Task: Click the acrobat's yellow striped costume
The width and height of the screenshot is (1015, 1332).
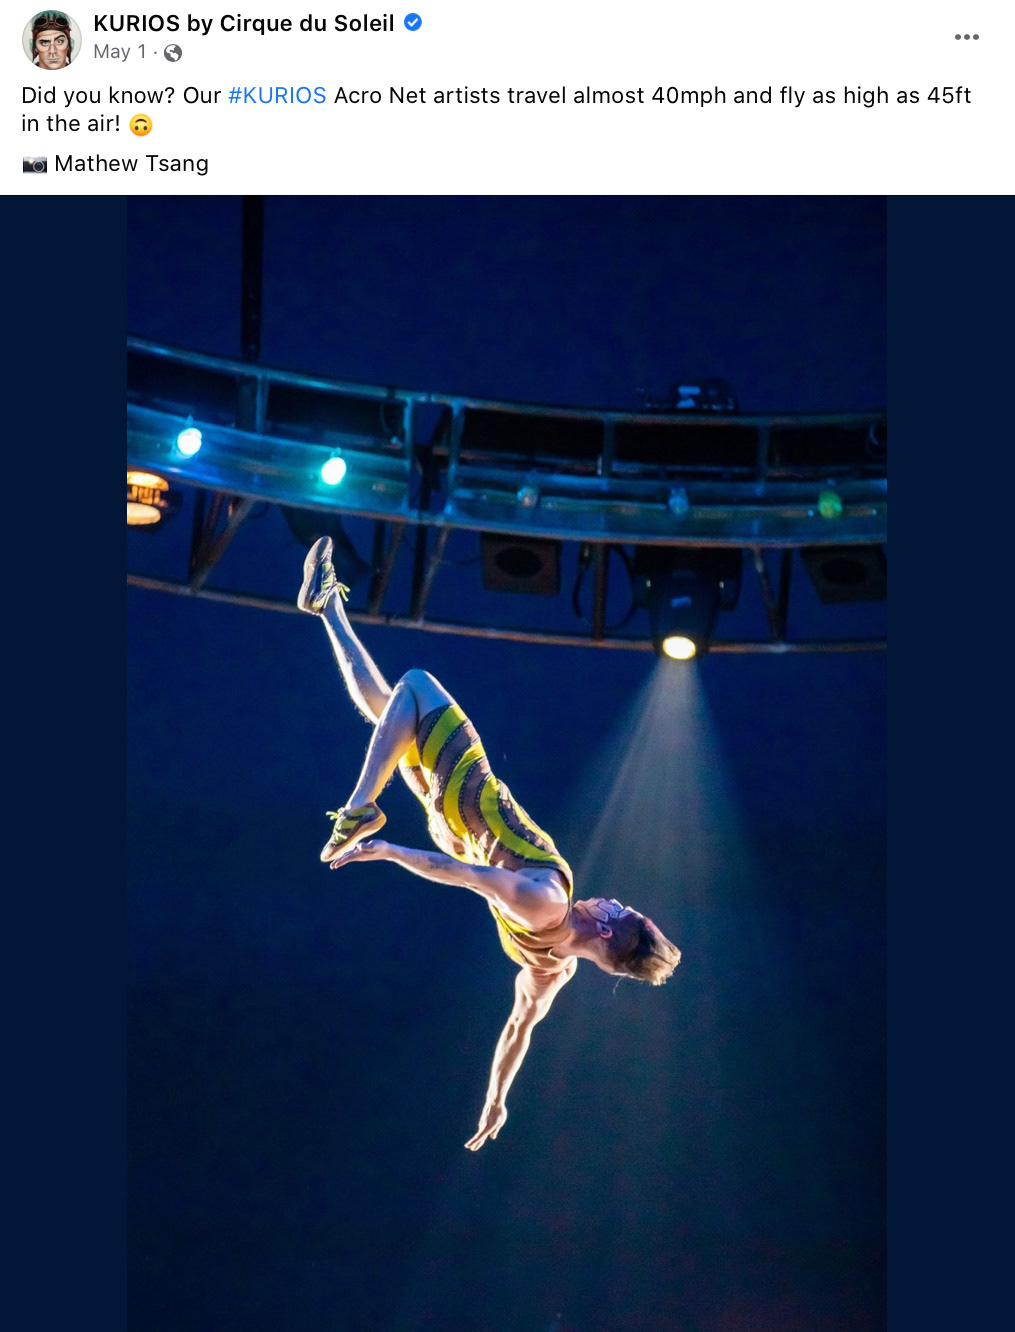Action: (478, 800)
